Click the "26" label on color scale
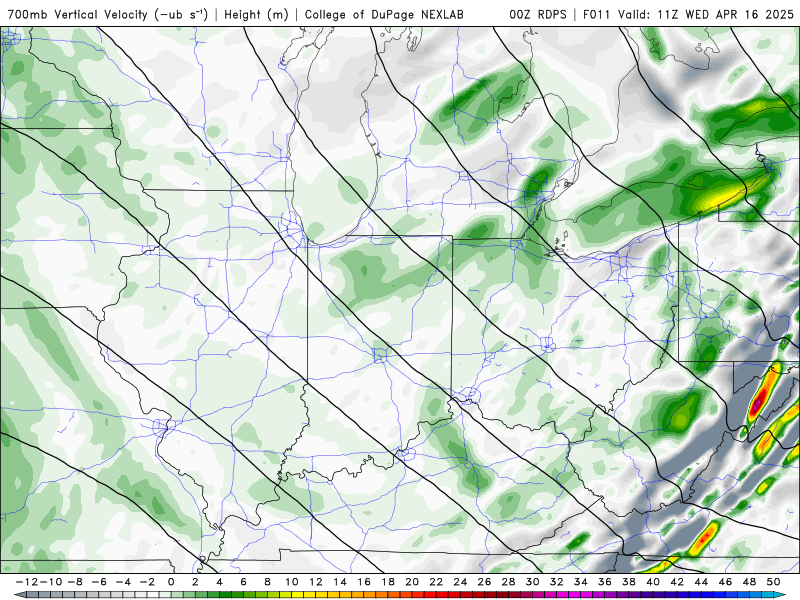 484,582
